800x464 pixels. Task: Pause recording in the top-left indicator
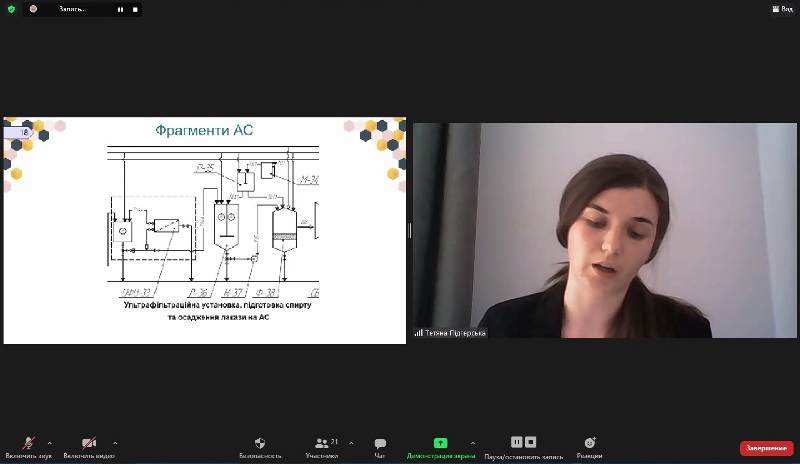tap(120, 9)
